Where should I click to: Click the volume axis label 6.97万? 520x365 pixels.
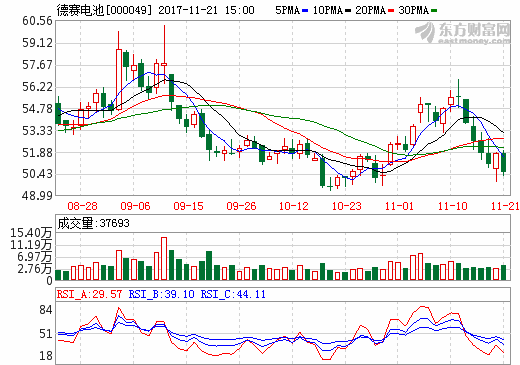tap(35, 257)
